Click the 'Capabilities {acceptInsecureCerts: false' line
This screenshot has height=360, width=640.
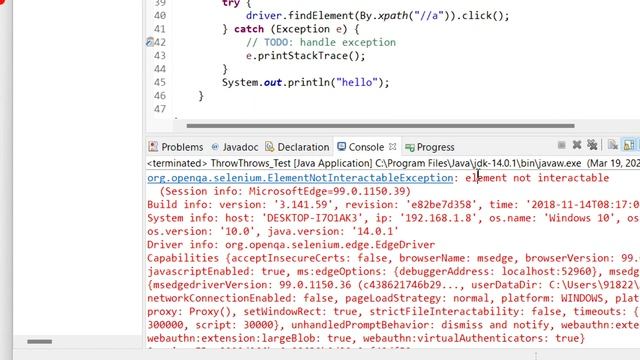pyautogui.click(x=393, y=258)
